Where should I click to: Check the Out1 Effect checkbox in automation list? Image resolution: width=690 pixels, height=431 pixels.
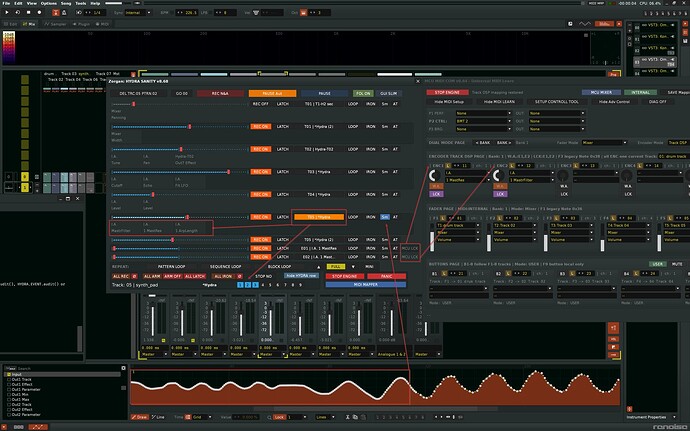click(x=9, y=384)
